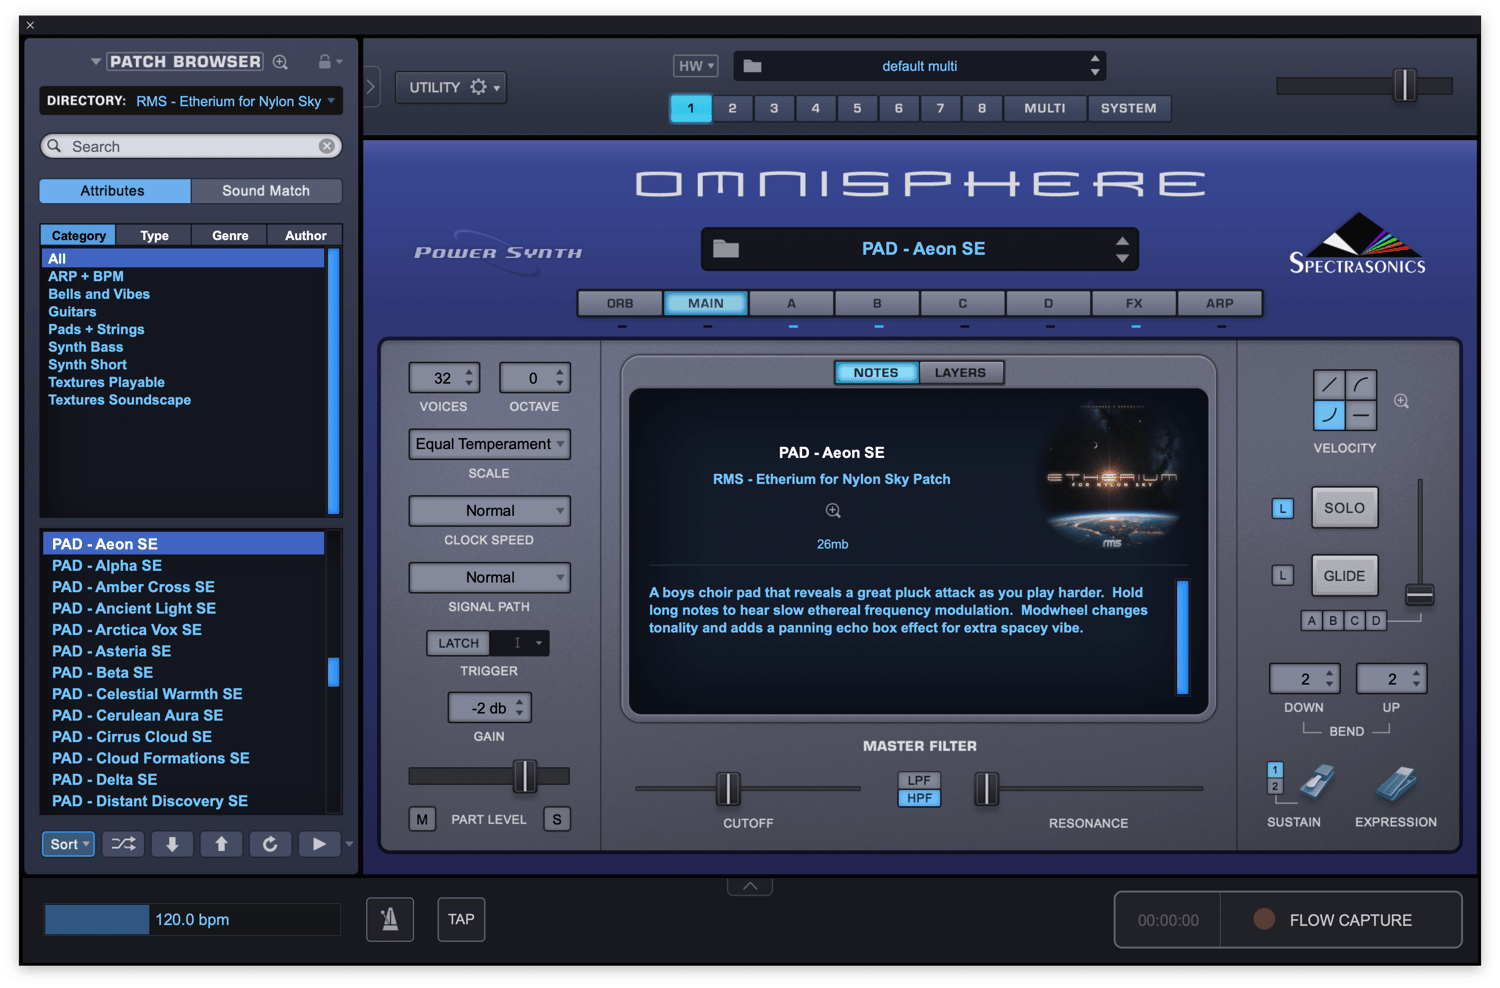Open the Sort dropdown

[69, 844]
